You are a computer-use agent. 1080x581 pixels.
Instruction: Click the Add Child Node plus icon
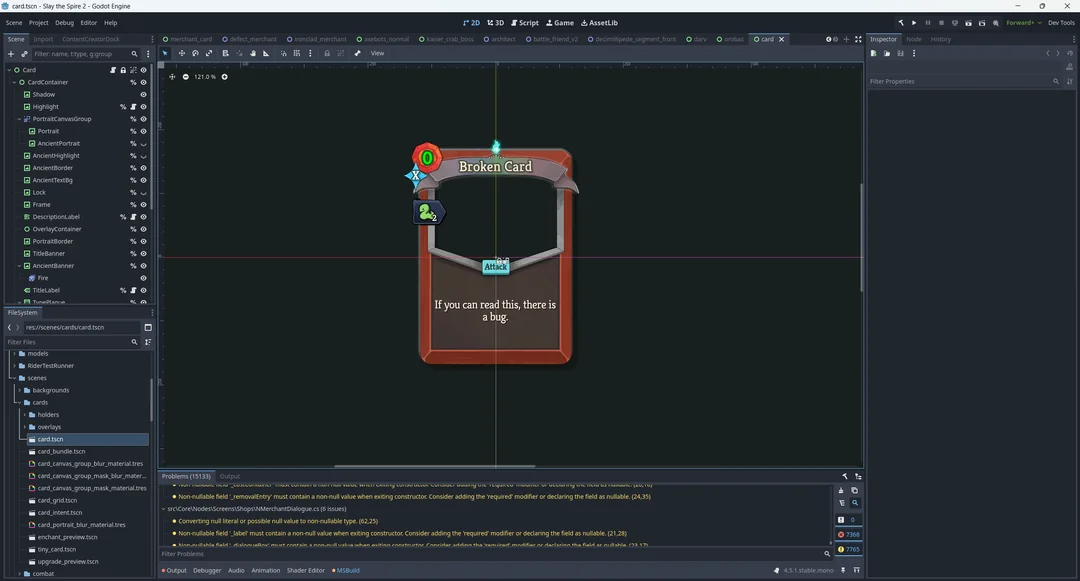pos(11,54)
